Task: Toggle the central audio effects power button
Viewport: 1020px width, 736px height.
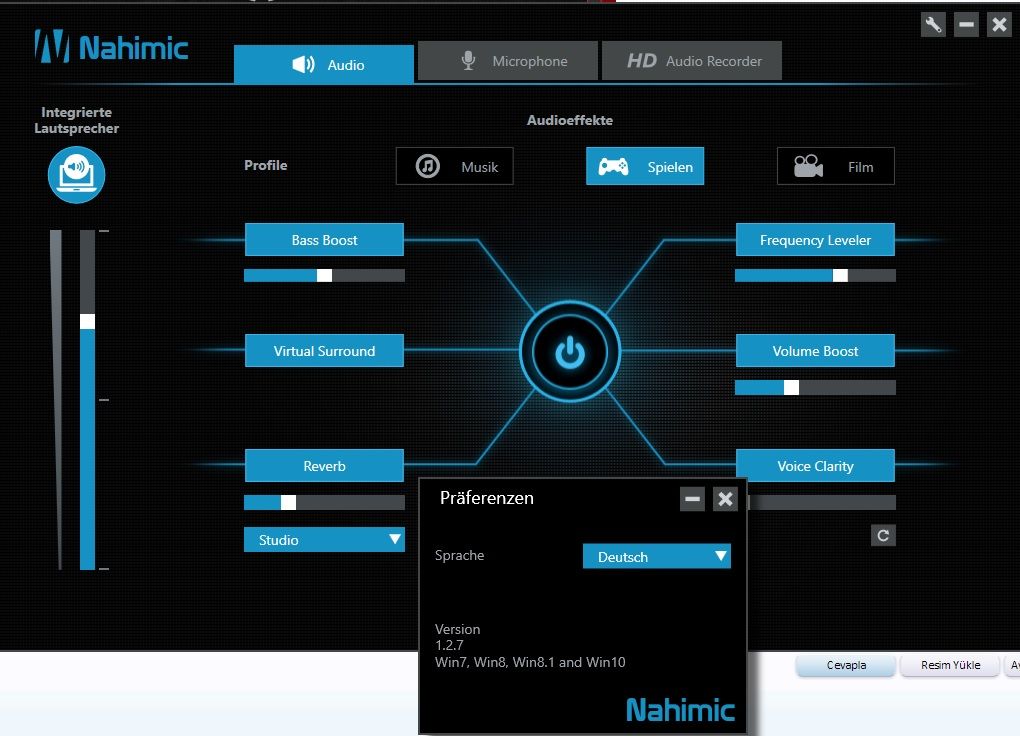Action: (570, 351)
